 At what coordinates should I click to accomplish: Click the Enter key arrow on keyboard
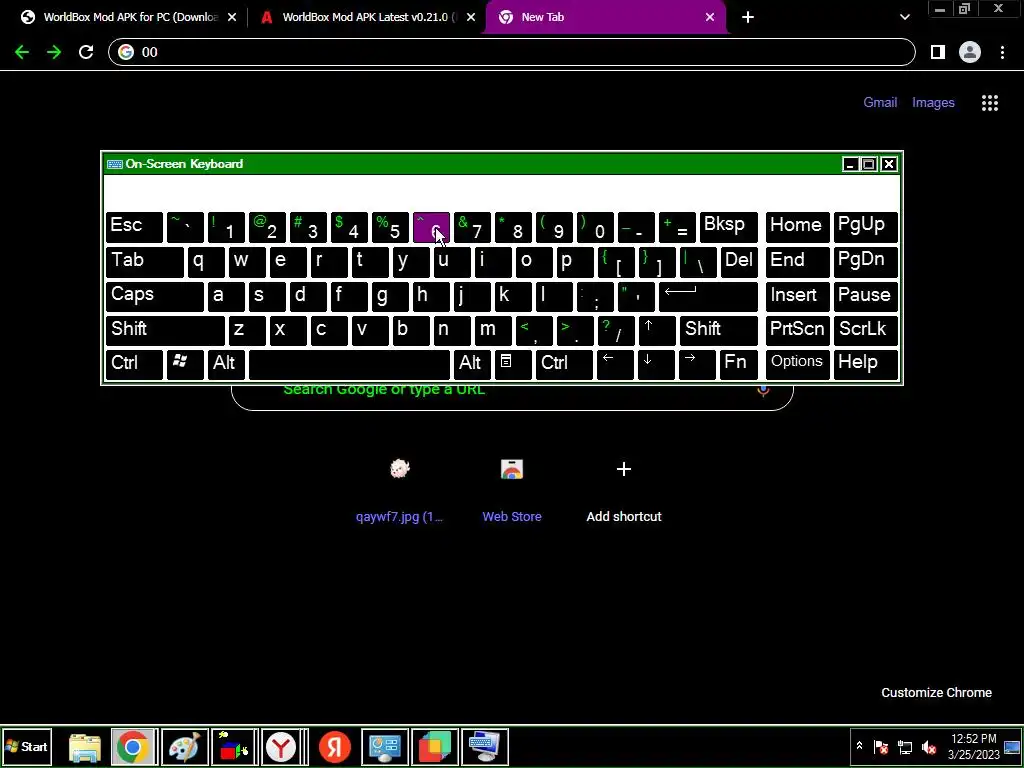(708, 296)
